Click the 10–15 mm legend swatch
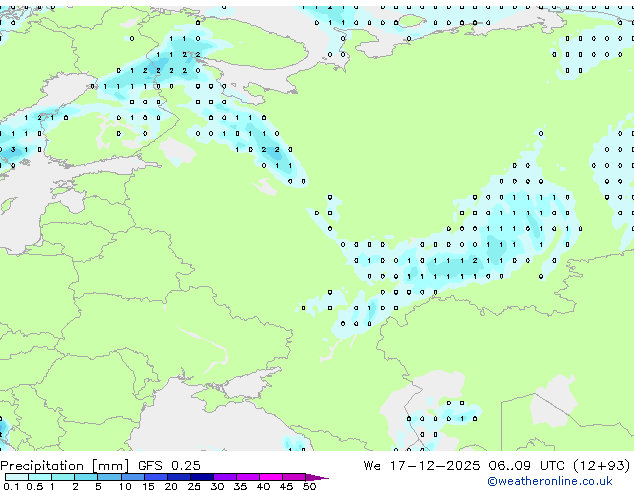The image size is (634, 490). [133, 477]
